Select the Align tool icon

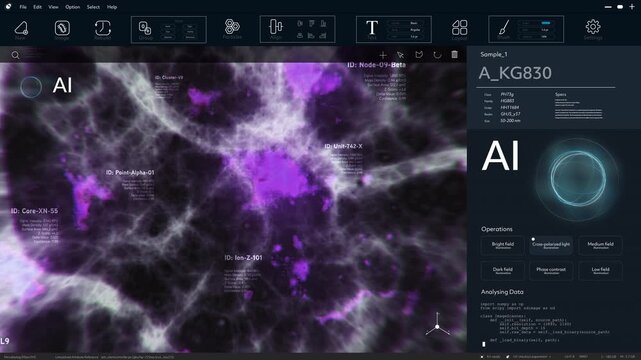[x=276, y=27]
